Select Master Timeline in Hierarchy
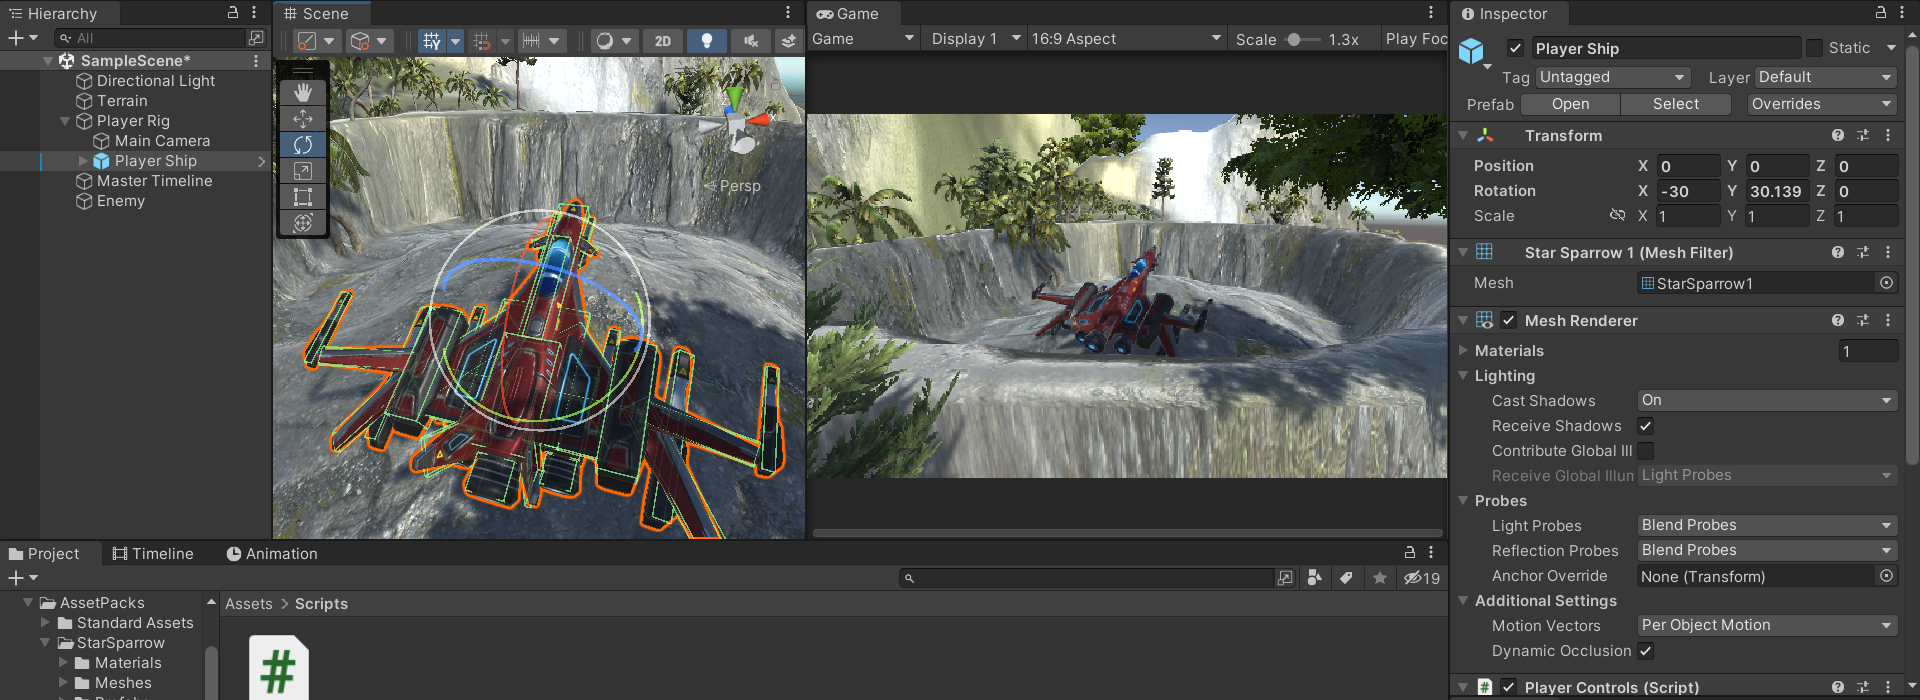Image resolution: width=1920 pixels, height=700 pixels. 154,181
